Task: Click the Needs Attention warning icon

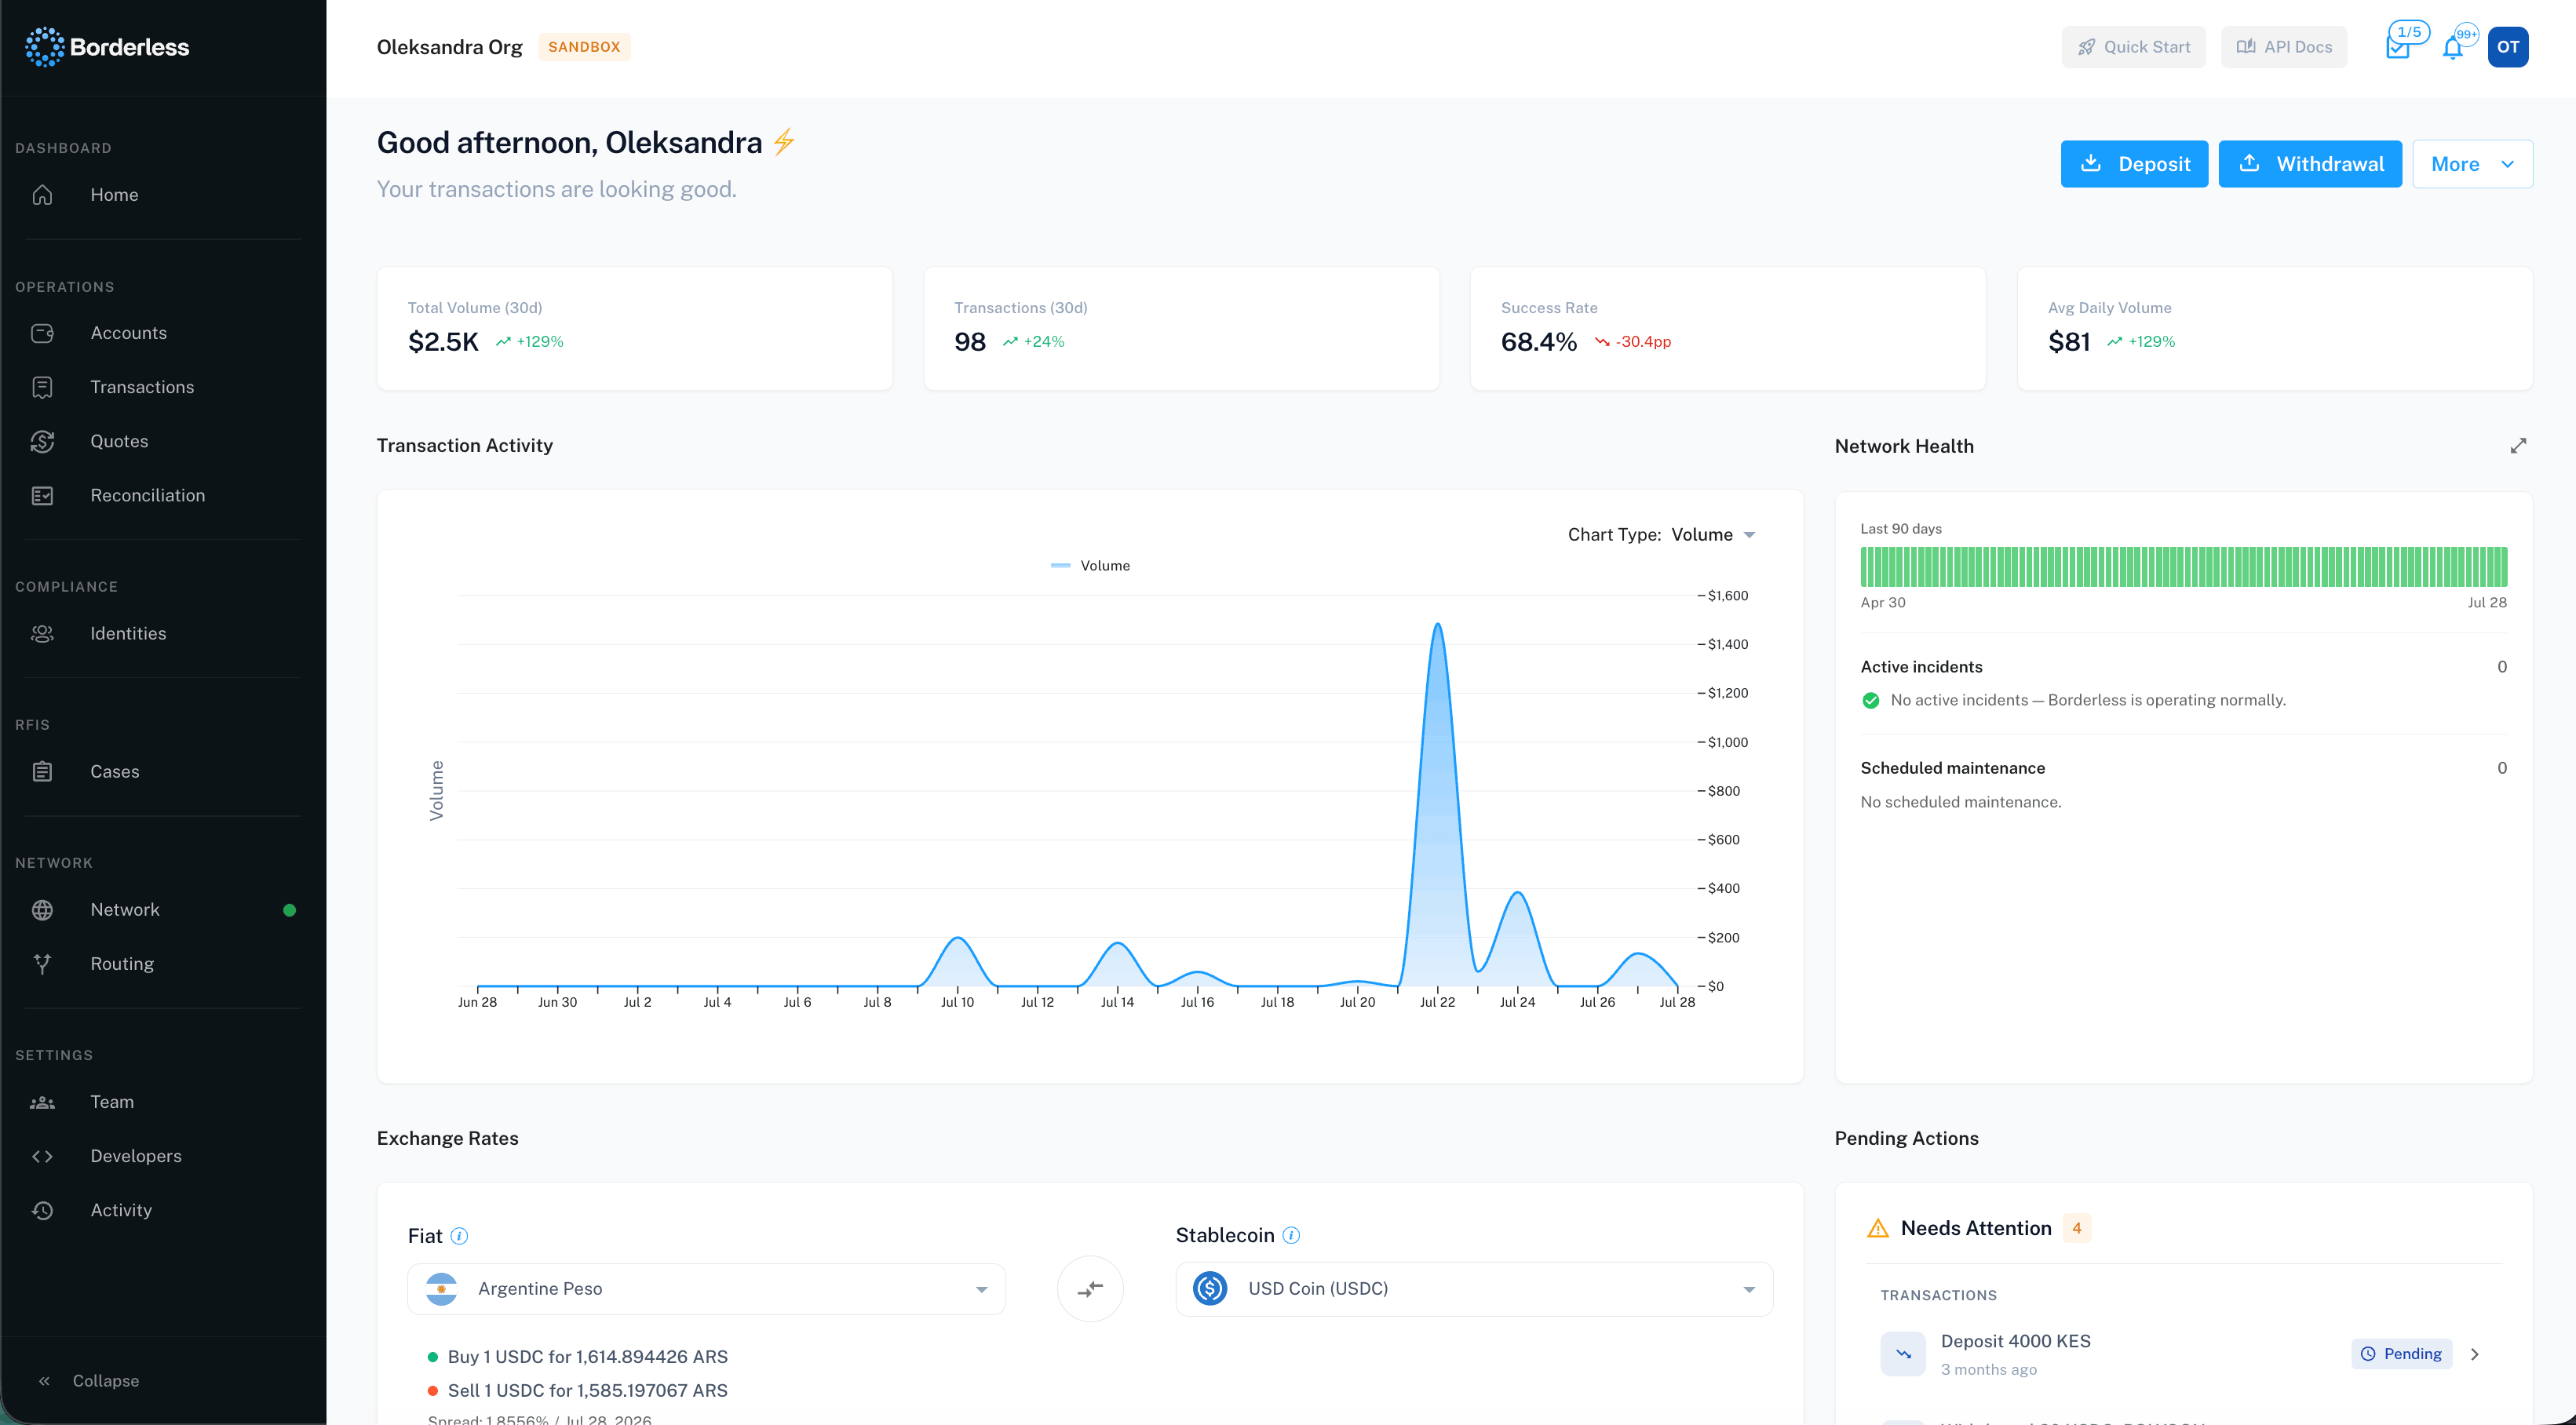Action: 1877,1228
